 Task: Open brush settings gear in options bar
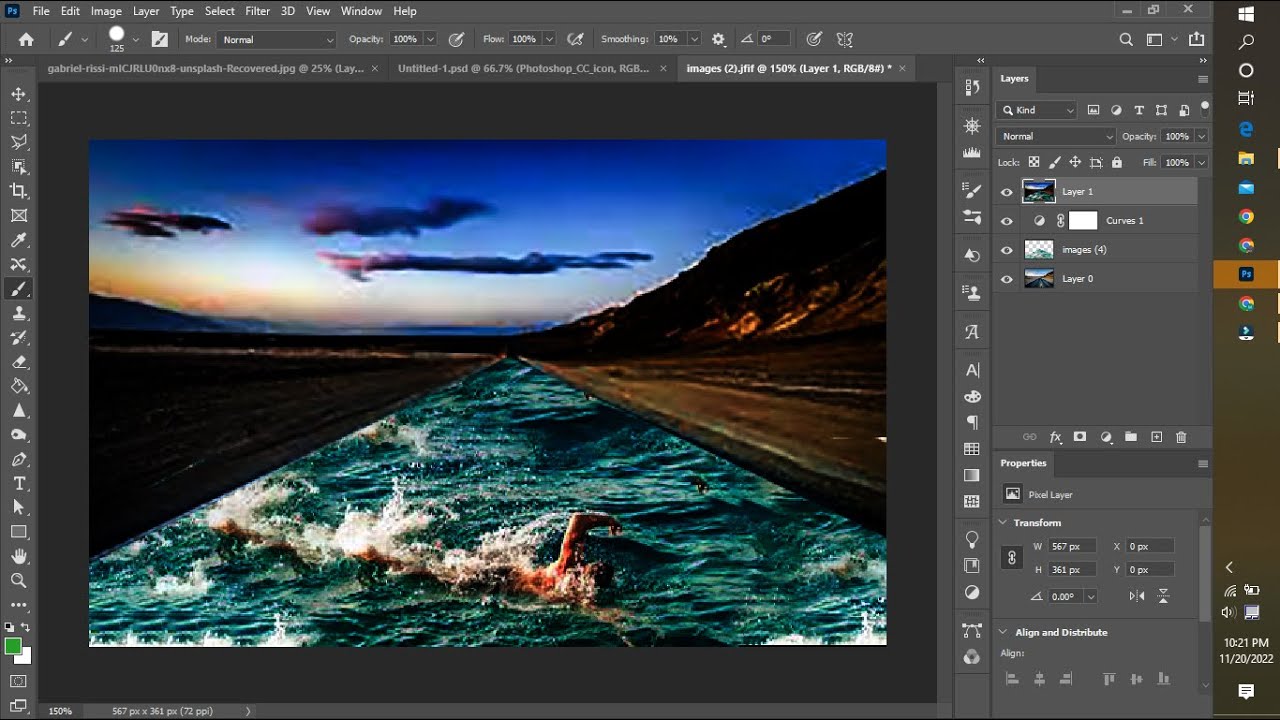(x=718, y=40)
